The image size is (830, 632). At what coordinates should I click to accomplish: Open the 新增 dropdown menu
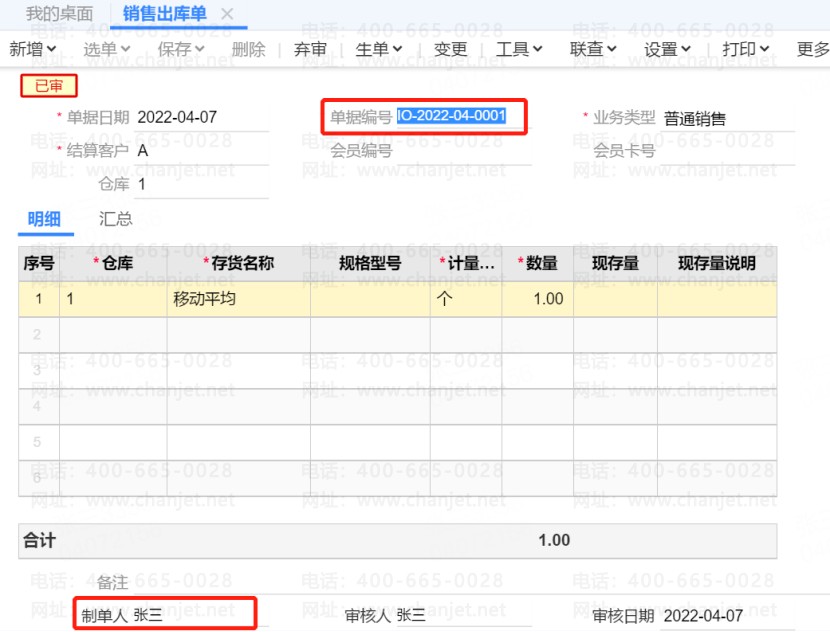(x=32, y=49)
